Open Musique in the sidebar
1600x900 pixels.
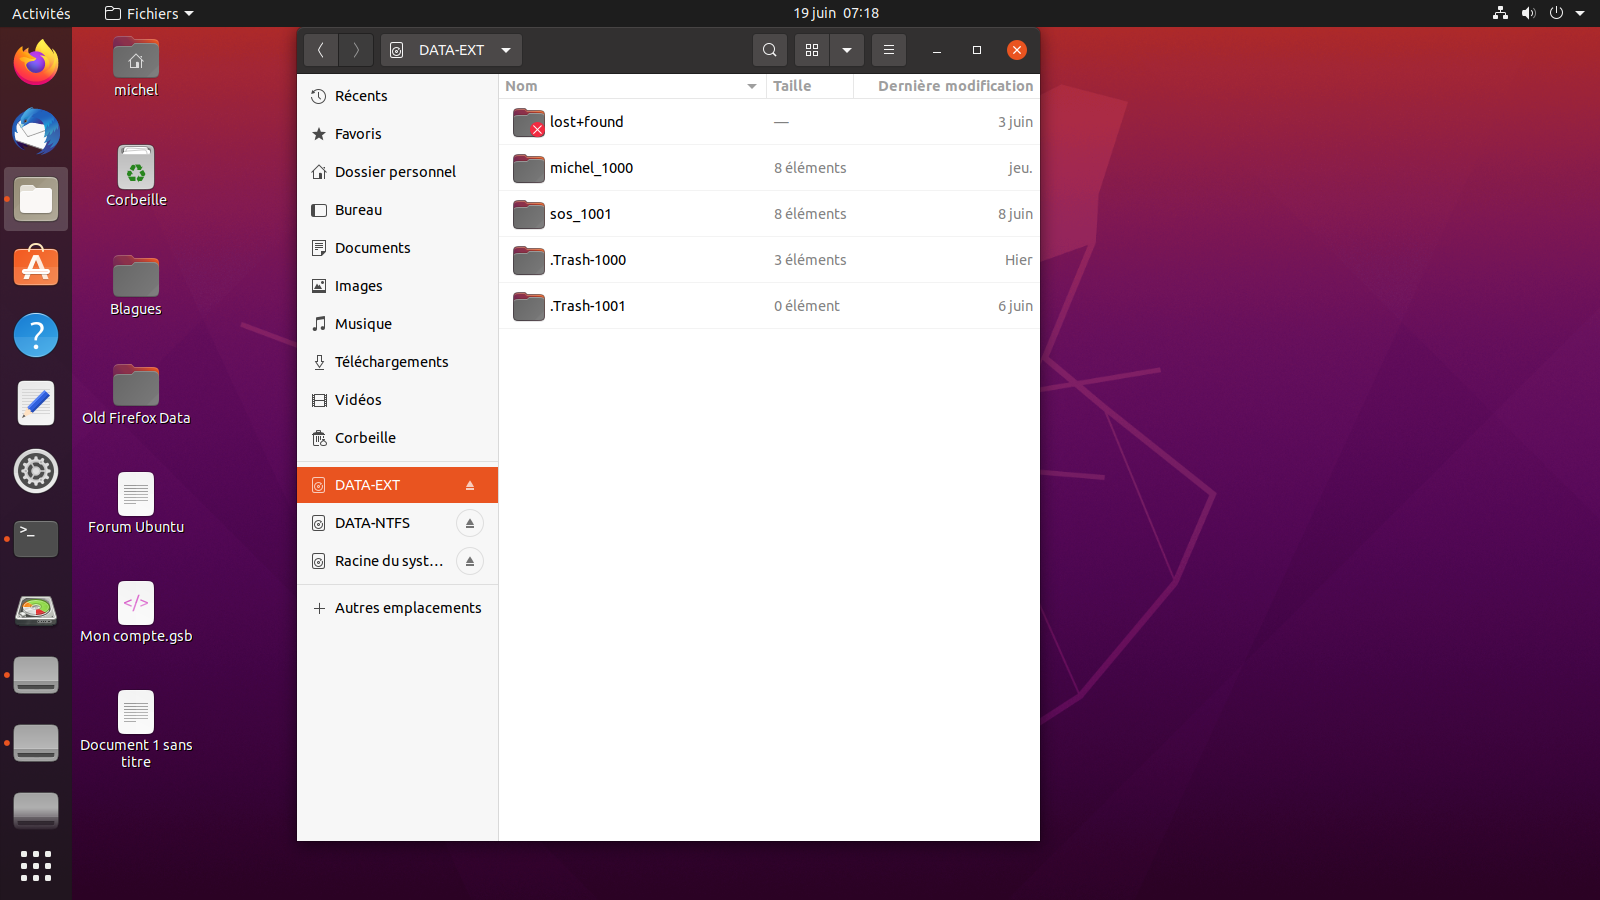[x=398, y=324]
